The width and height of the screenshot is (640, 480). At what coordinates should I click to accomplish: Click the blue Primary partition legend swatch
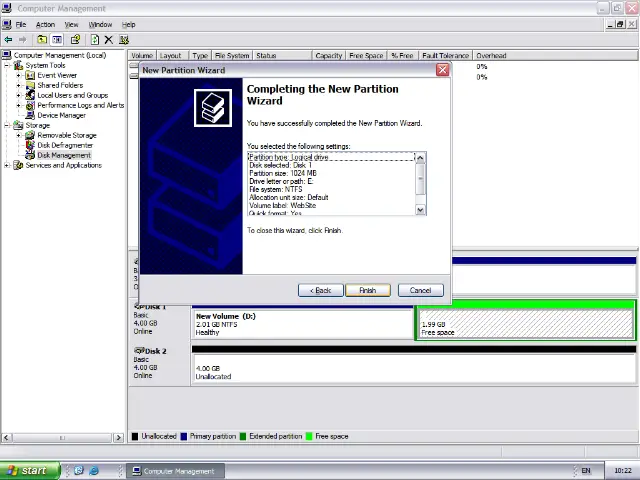pyautogui.click(x=184, y=436)
